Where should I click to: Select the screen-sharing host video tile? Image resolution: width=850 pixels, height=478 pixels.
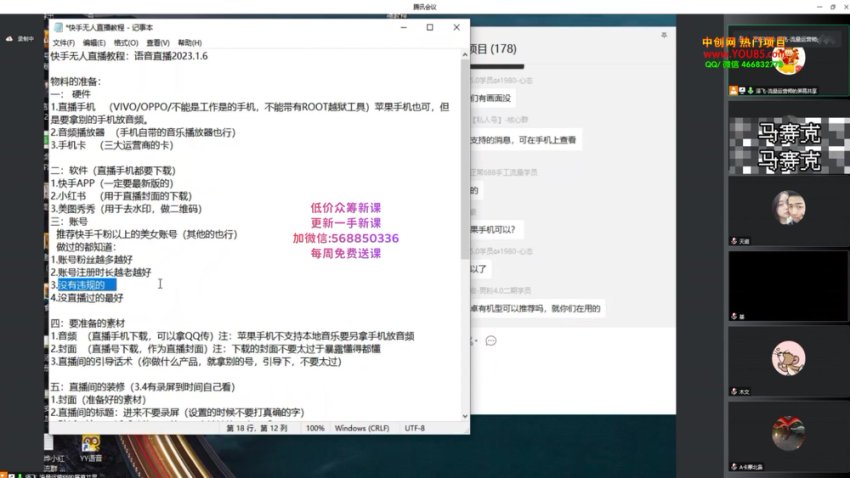[x=788, y=61]
